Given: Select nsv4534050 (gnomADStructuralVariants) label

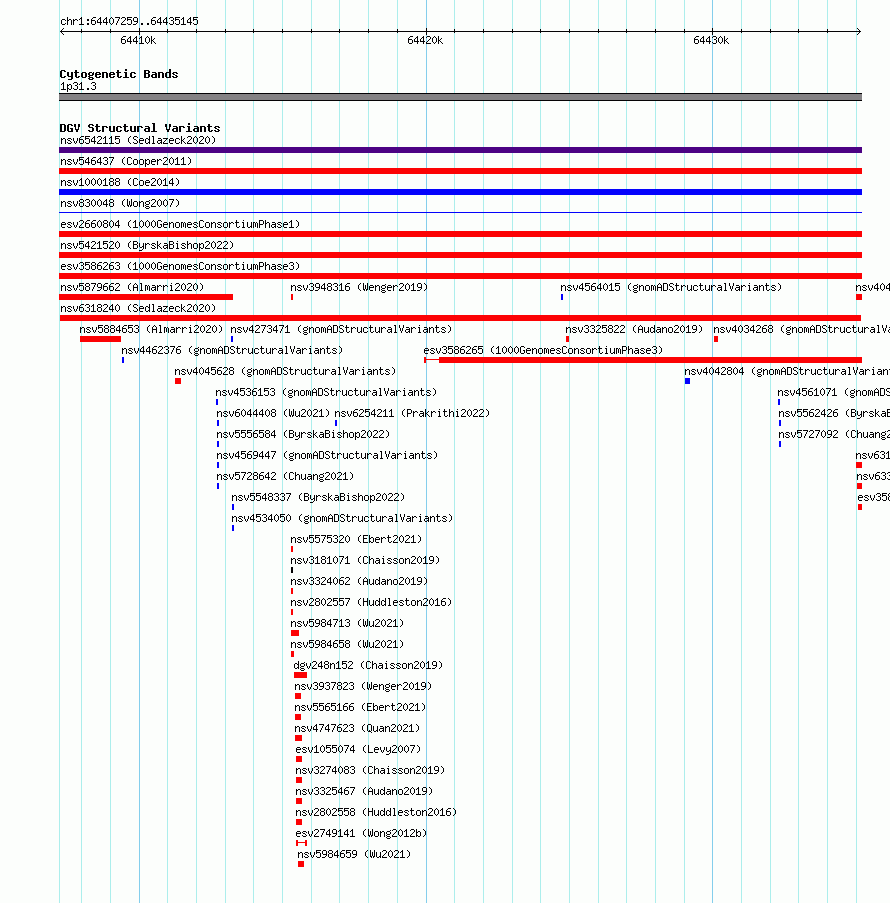Looking at the screenshot, I should tap(342, 518).
